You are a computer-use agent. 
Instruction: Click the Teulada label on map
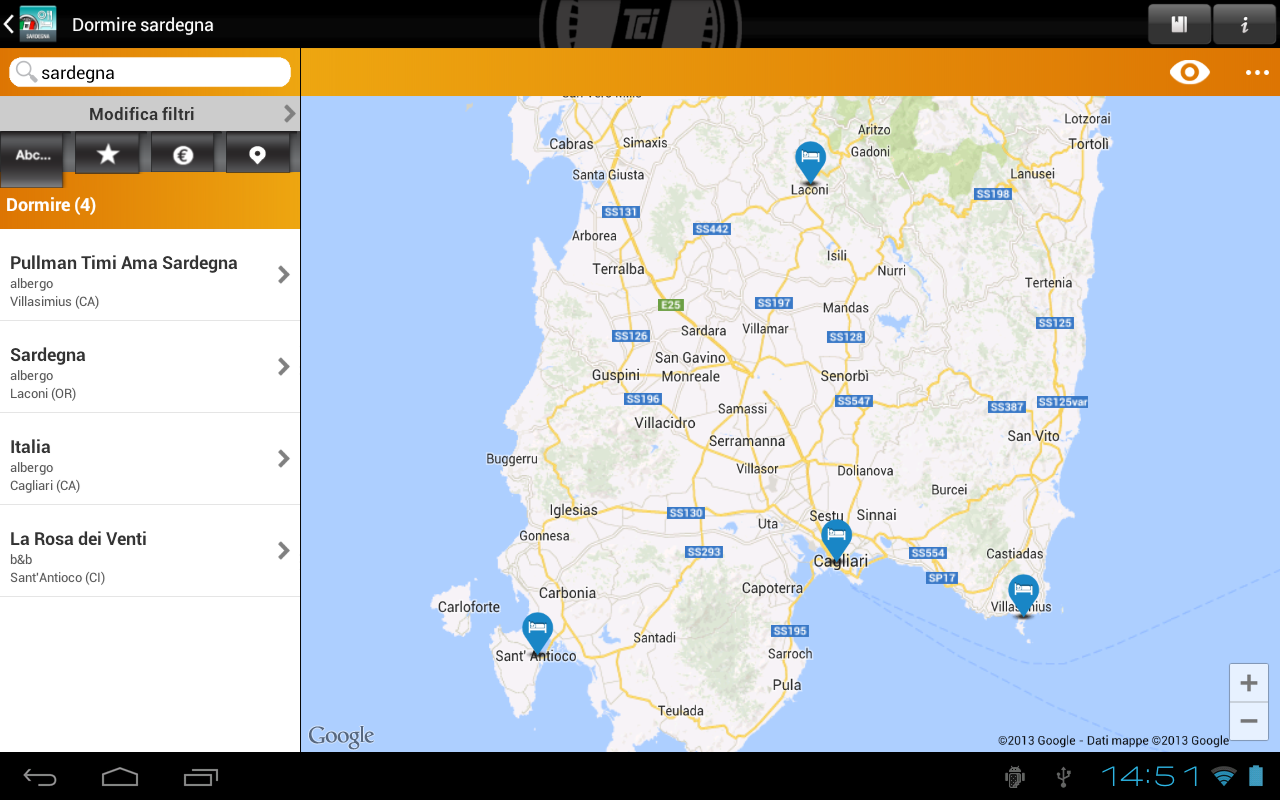681,711
